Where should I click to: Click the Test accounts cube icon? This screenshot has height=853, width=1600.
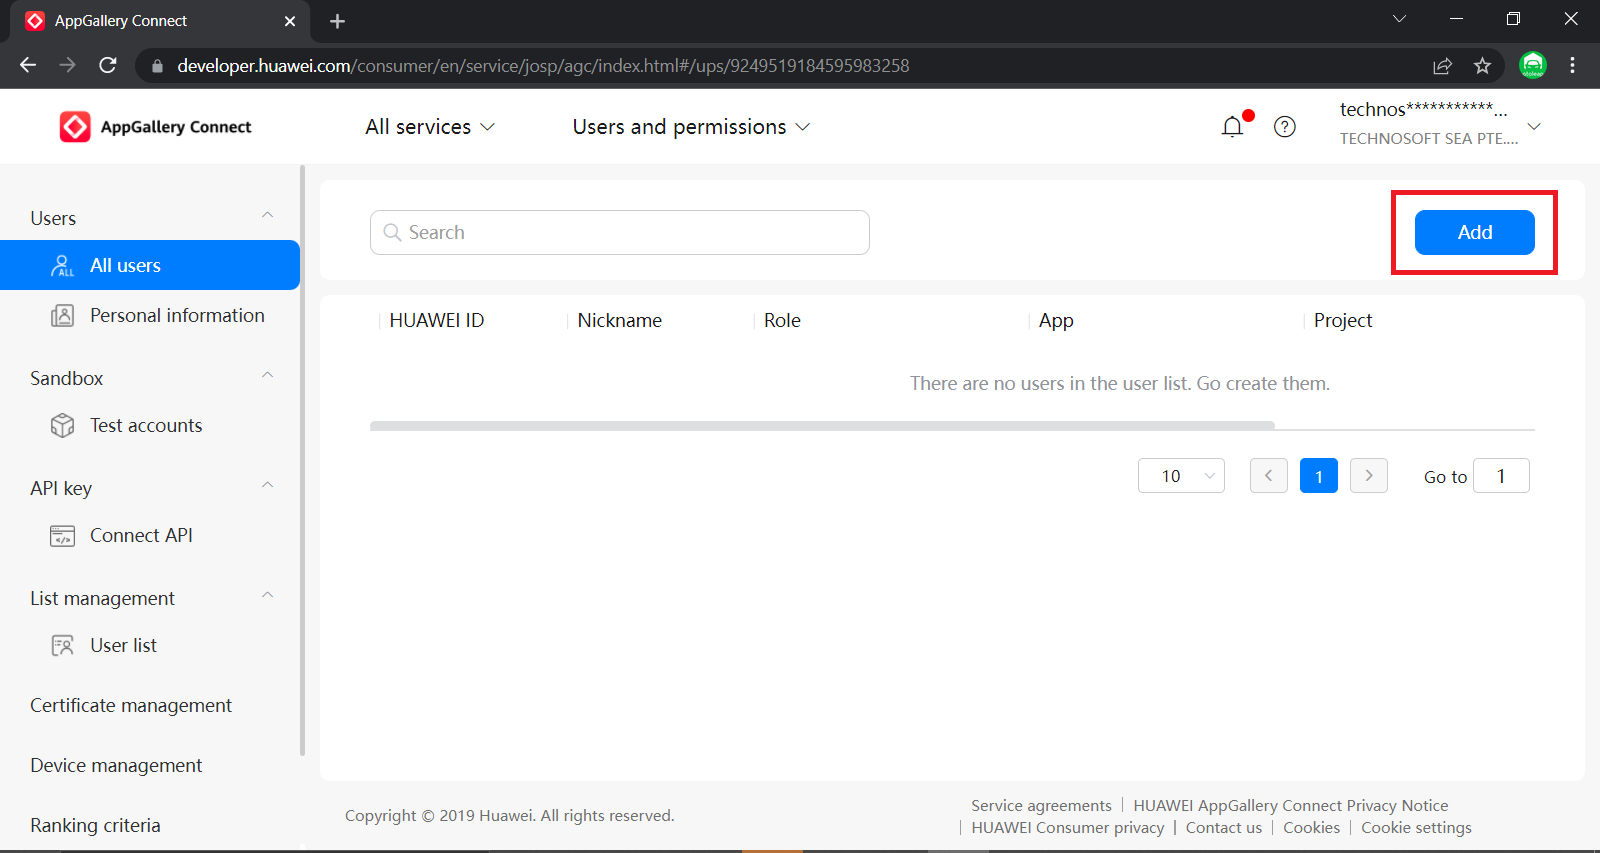62,426
